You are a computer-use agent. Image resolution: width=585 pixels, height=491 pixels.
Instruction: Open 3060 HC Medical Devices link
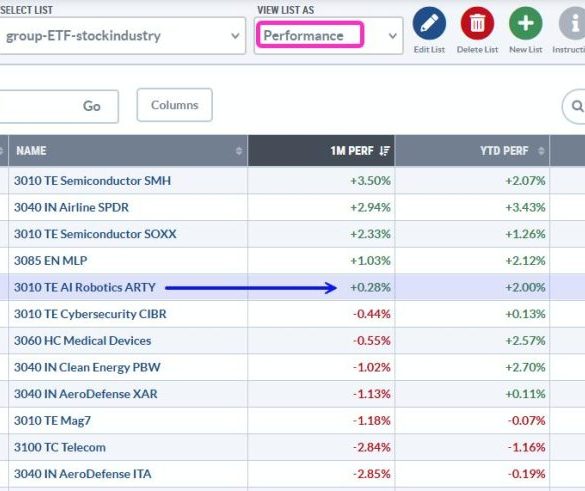(82, 341)
